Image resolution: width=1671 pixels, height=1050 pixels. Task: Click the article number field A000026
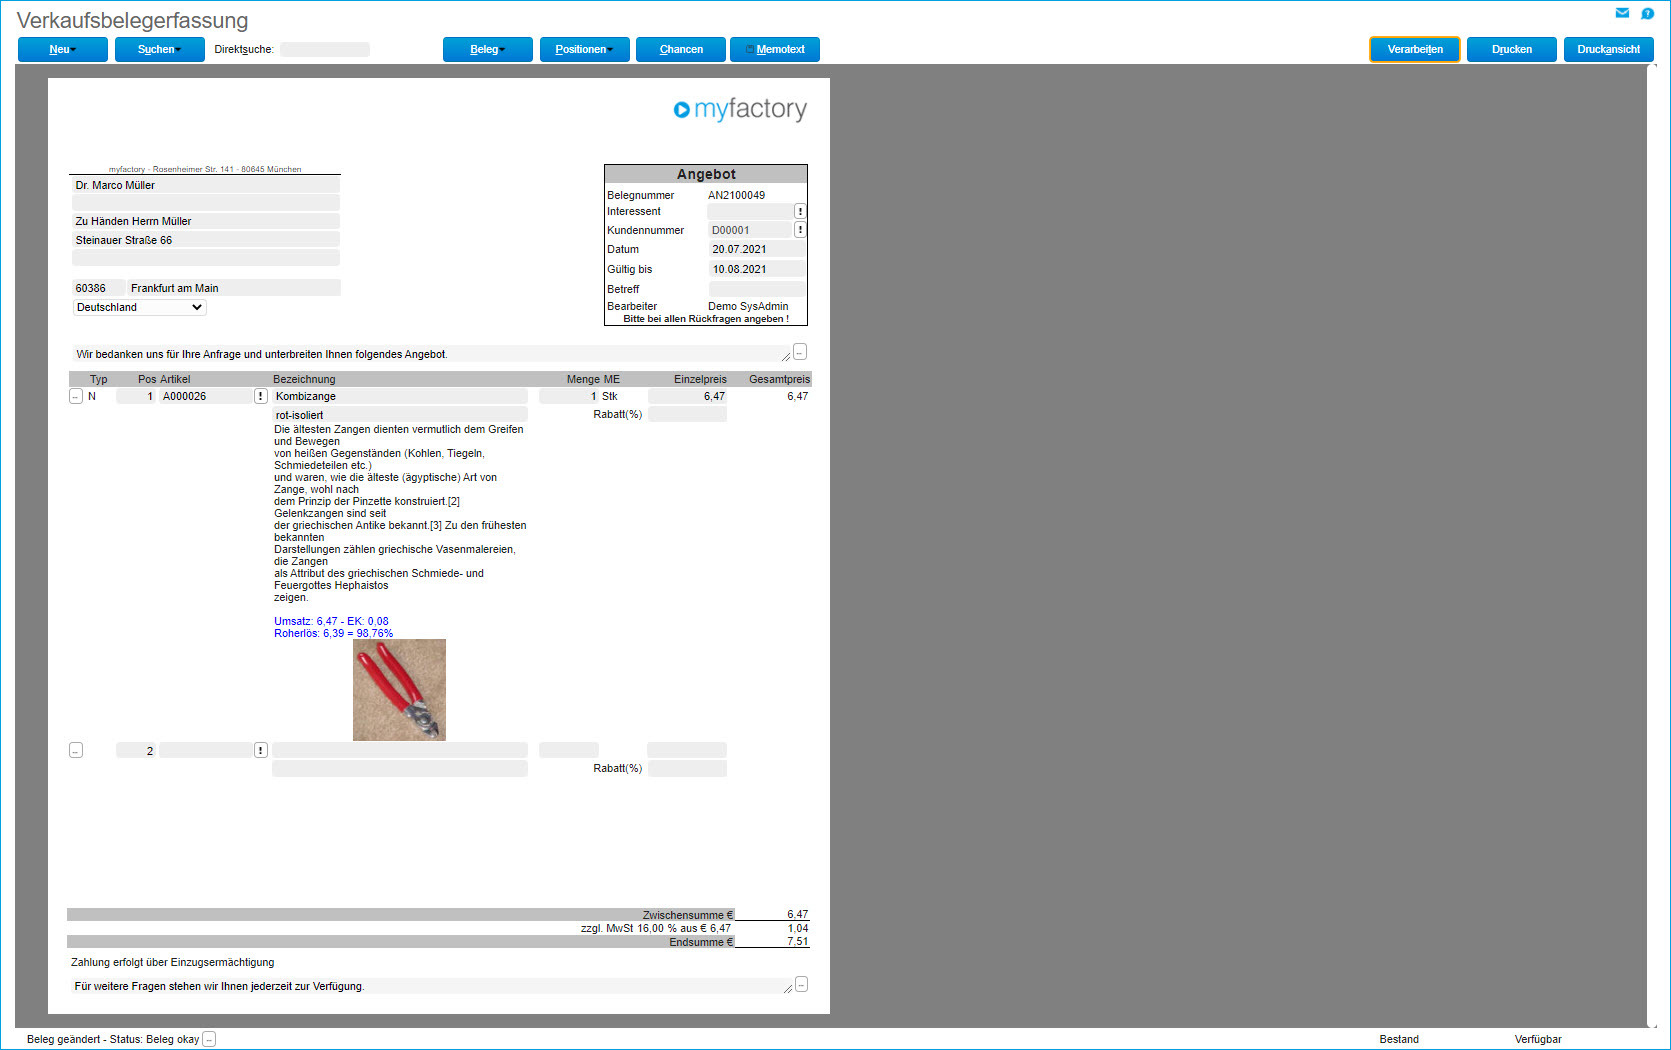pos(206,397)
